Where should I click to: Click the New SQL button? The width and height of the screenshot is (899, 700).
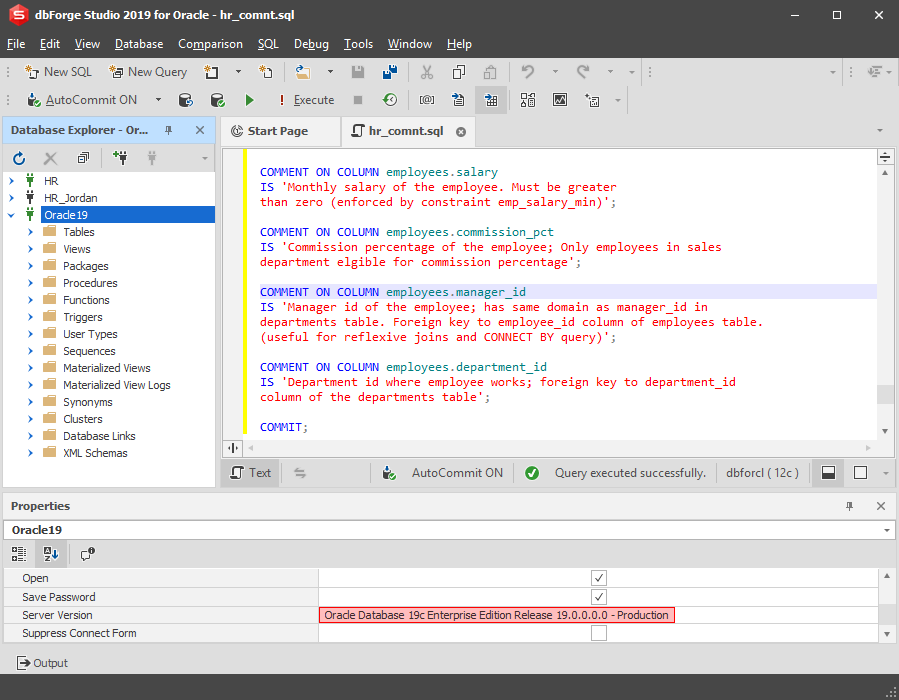click(x=58, y=72)
